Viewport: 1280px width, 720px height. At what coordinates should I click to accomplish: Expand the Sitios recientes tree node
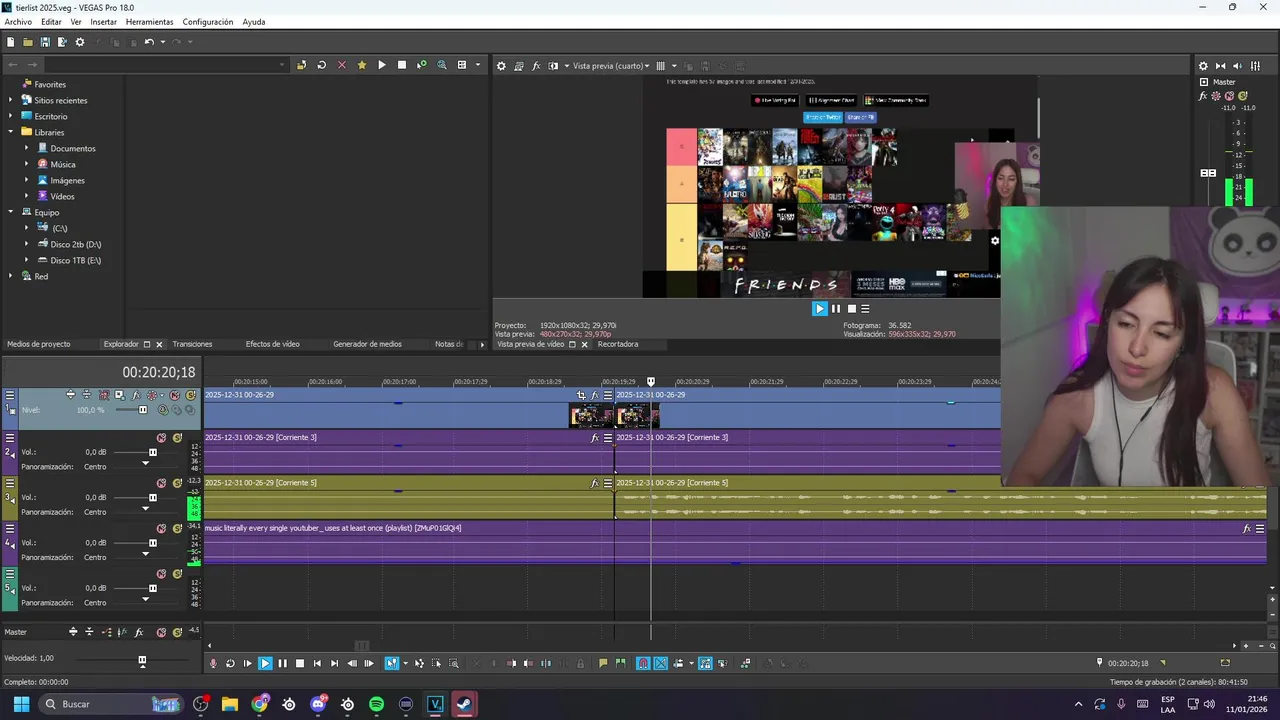(12, 100)
